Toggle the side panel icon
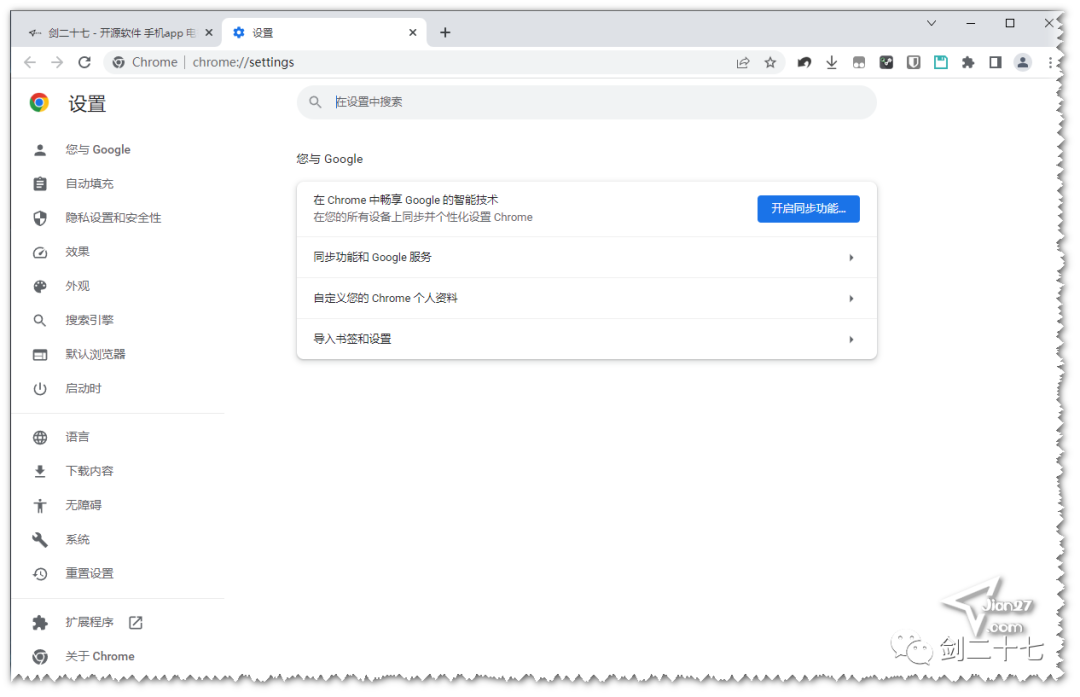Image resolution: width=1080 pixels, height=697 pixels. click(995, 63)
